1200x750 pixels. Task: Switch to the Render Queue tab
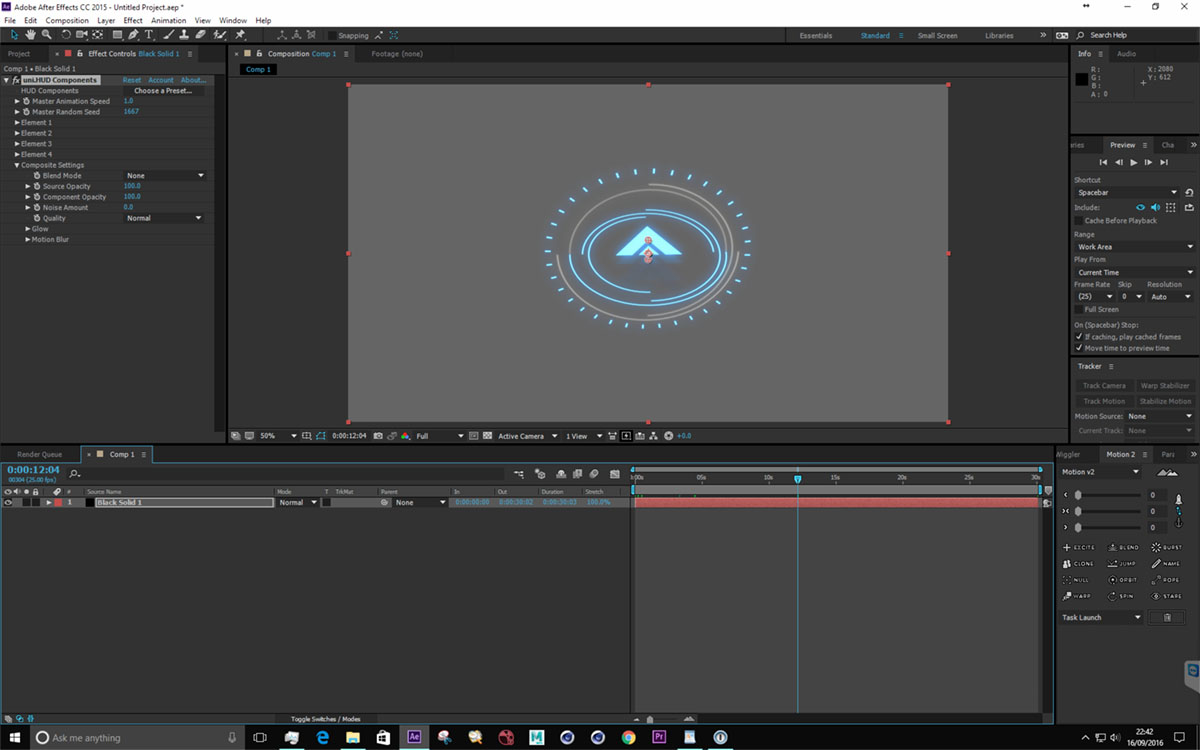tap(39, 454)
